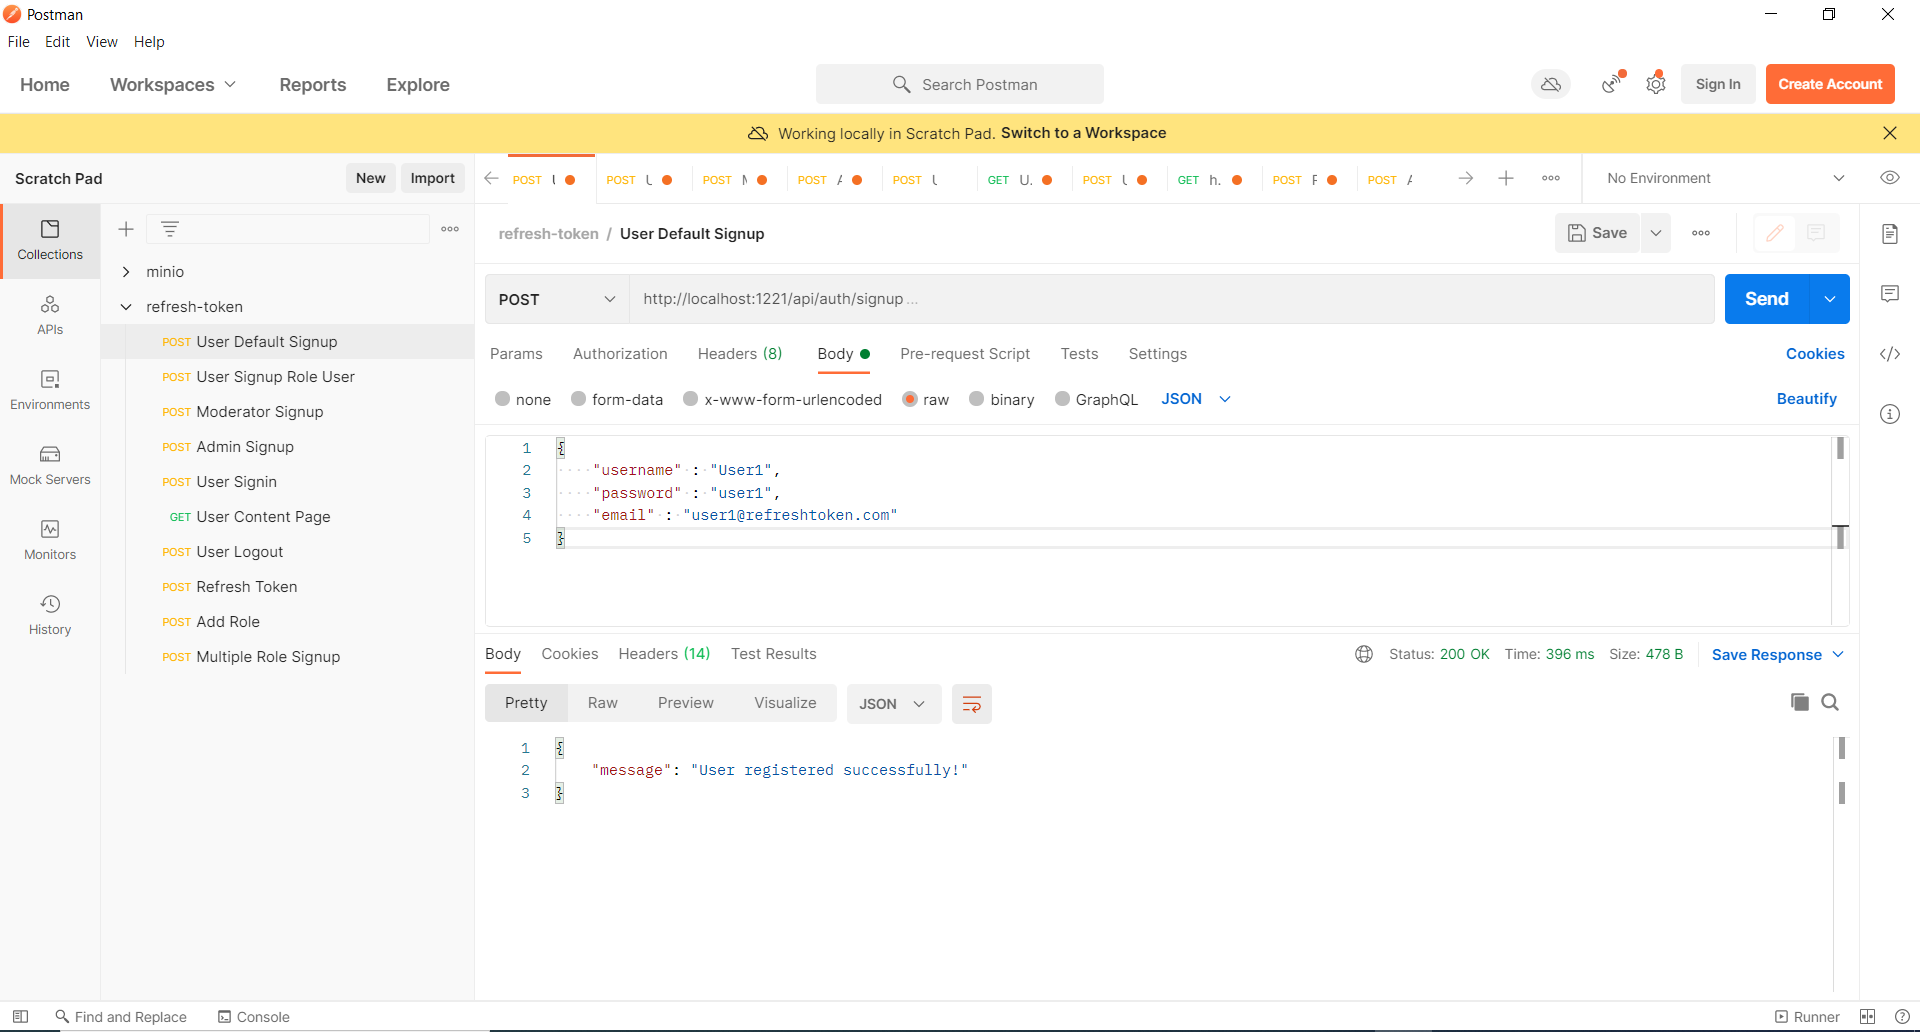Image resolution: width=1920 pixels, height=1032 pixels.
Task: Open the request body JSON format dropdown
Action: (x=1196, y=399)
